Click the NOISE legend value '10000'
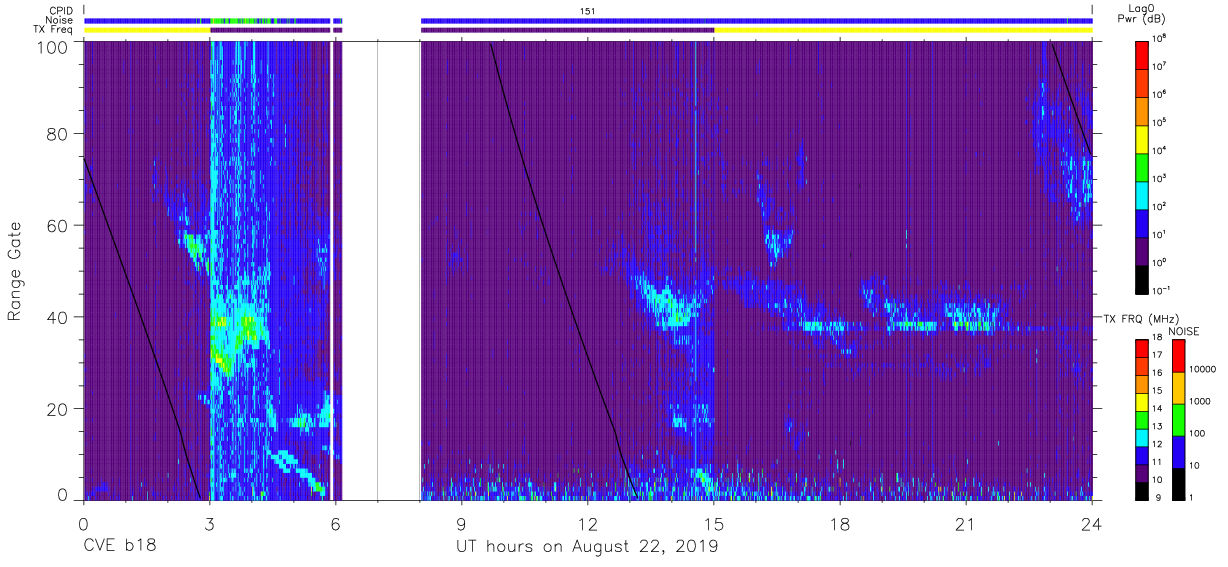This screenshot has height=567, width=1228. click(x=1203, y=370)
